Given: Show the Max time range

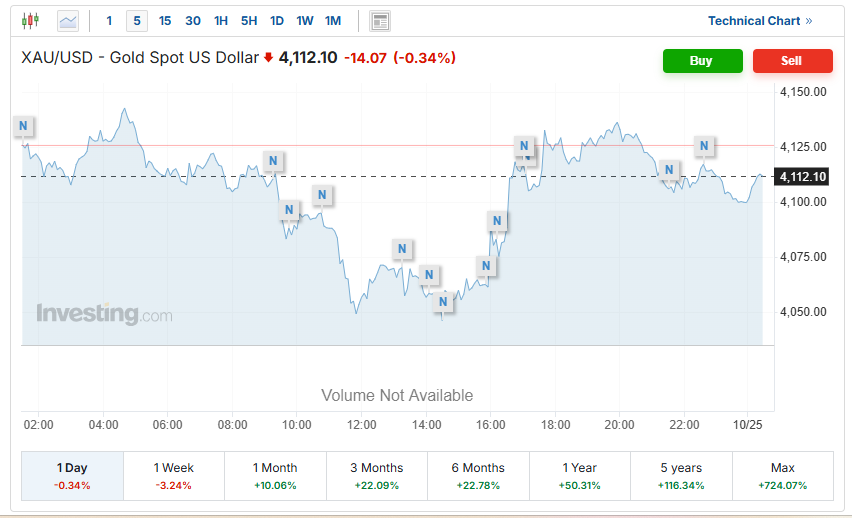Looking at the screenshot, I should coord(783,475).
